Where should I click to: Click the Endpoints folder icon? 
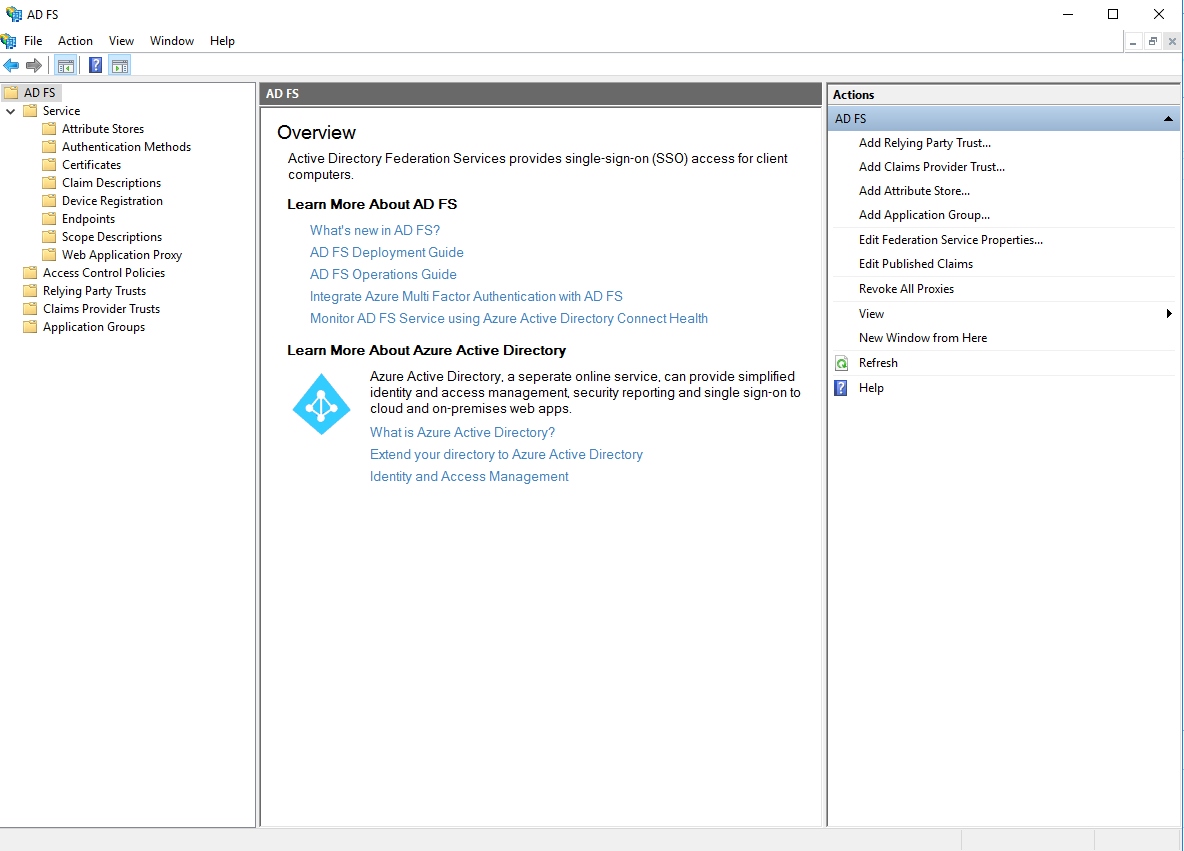pyautogui.click(x=49, y=219)
